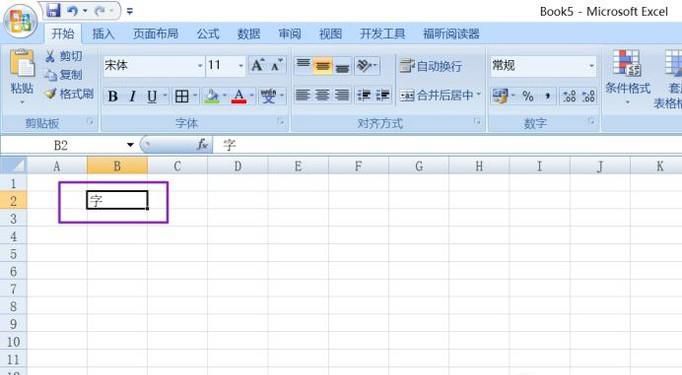Viewport: 682px width, 375px height.
Task: Activate the 格式刷 format painter
Action: tap(70, 94)
